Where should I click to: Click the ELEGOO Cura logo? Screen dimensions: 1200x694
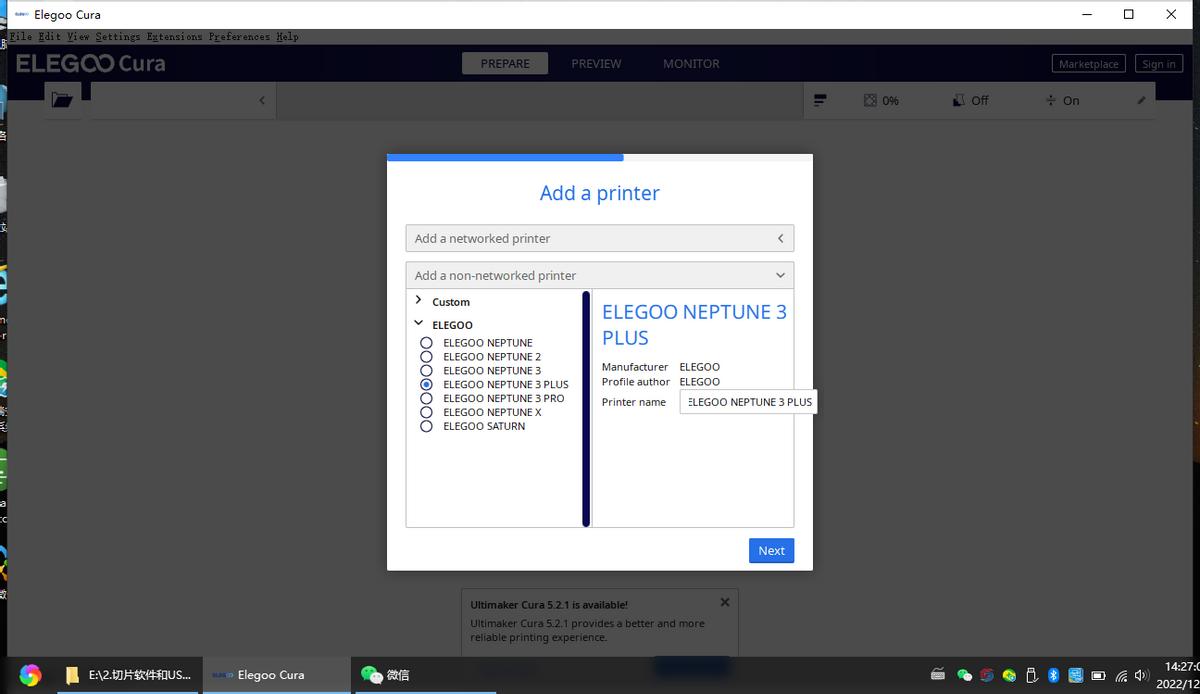coord(91,63)
